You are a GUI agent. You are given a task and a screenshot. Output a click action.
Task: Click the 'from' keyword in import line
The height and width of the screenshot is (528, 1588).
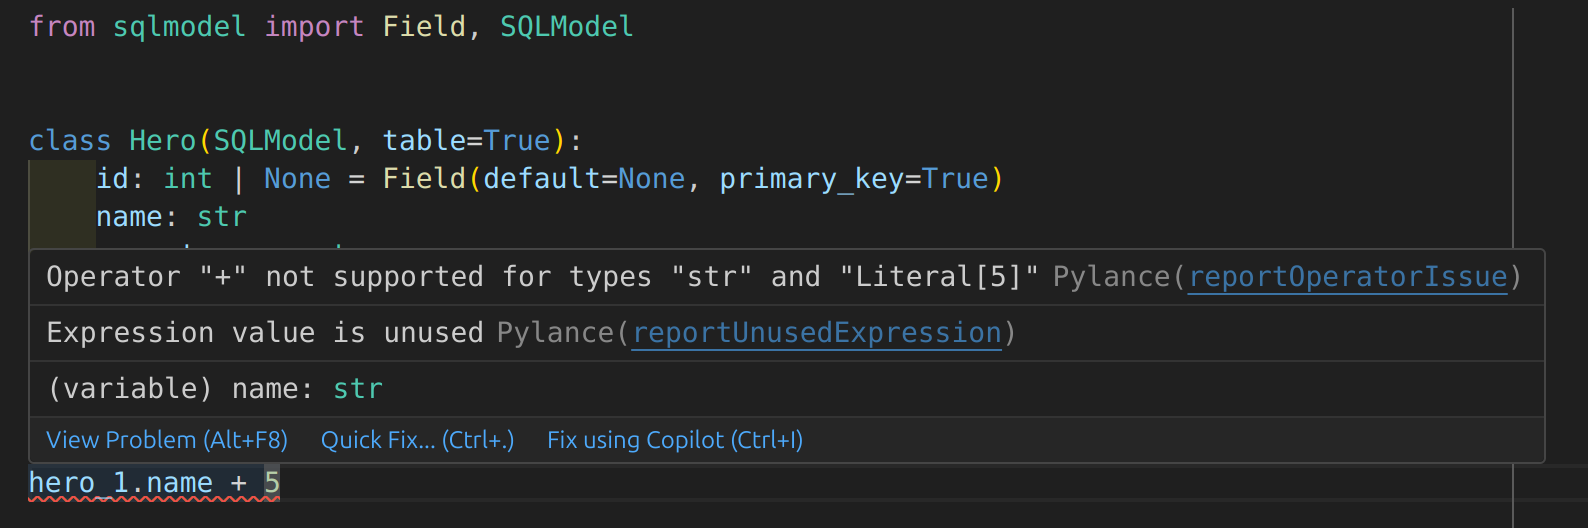pos(62,27)
